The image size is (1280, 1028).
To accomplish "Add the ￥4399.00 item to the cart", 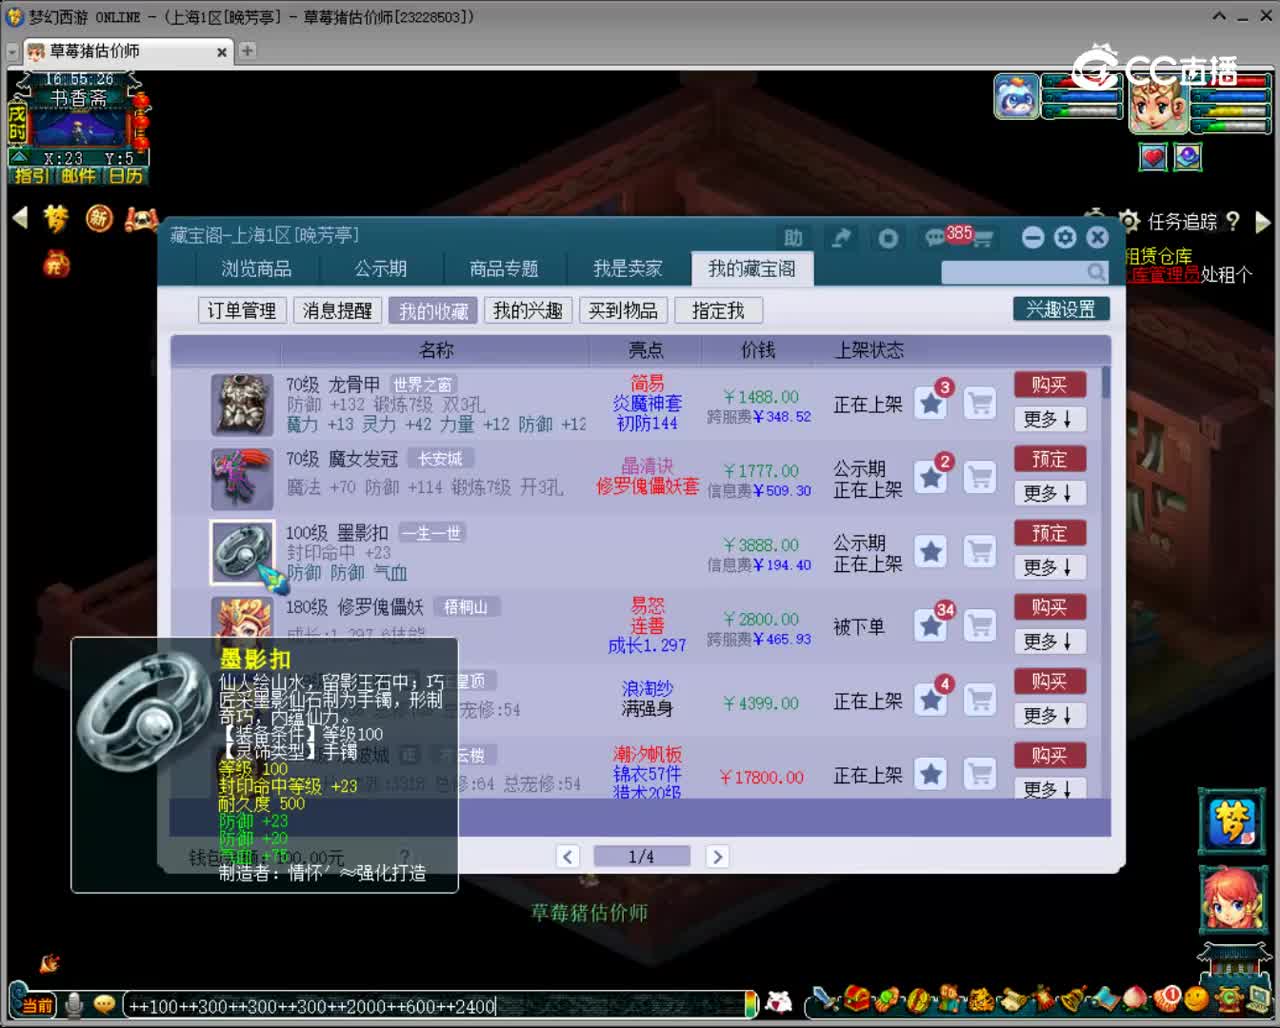I will tap(980, 700).
